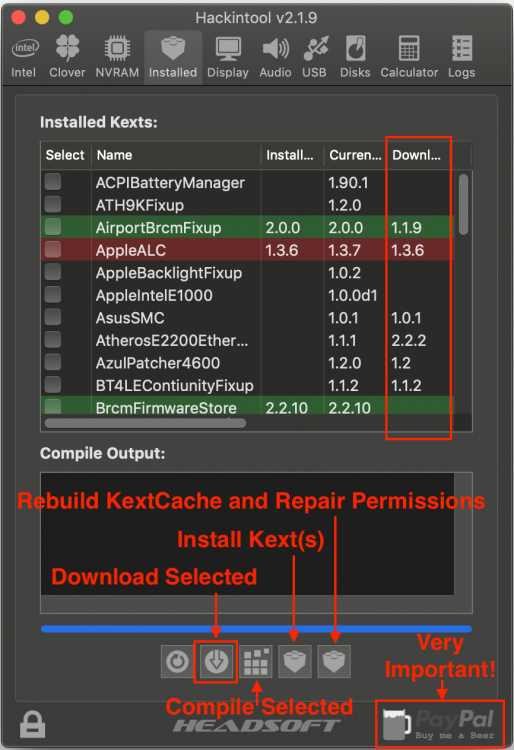The width and height of the screenshot is (514, 750).
Task: Switch to the Audio tab
Action: point(275,58)
